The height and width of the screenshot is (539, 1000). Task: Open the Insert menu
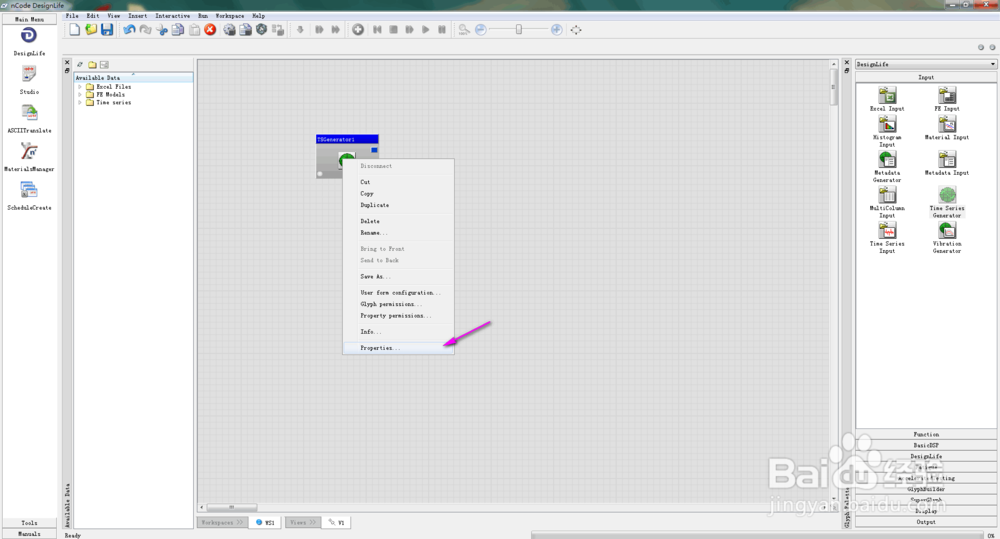(x=137, y=16)
